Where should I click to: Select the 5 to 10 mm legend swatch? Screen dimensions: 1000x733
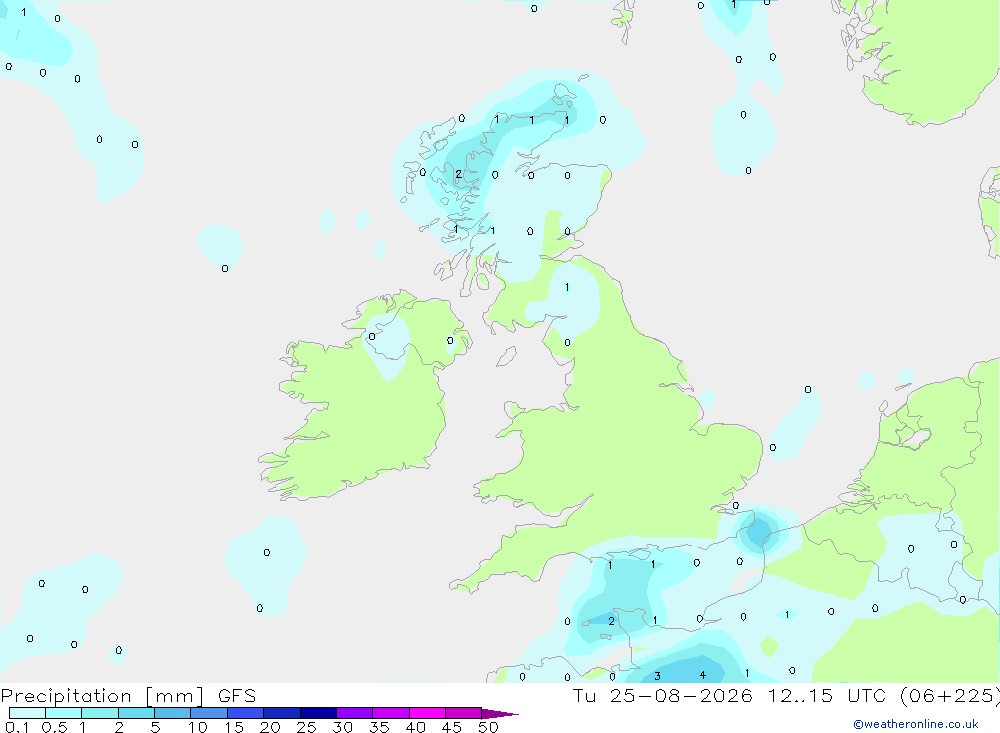click(x=173, y=713)
